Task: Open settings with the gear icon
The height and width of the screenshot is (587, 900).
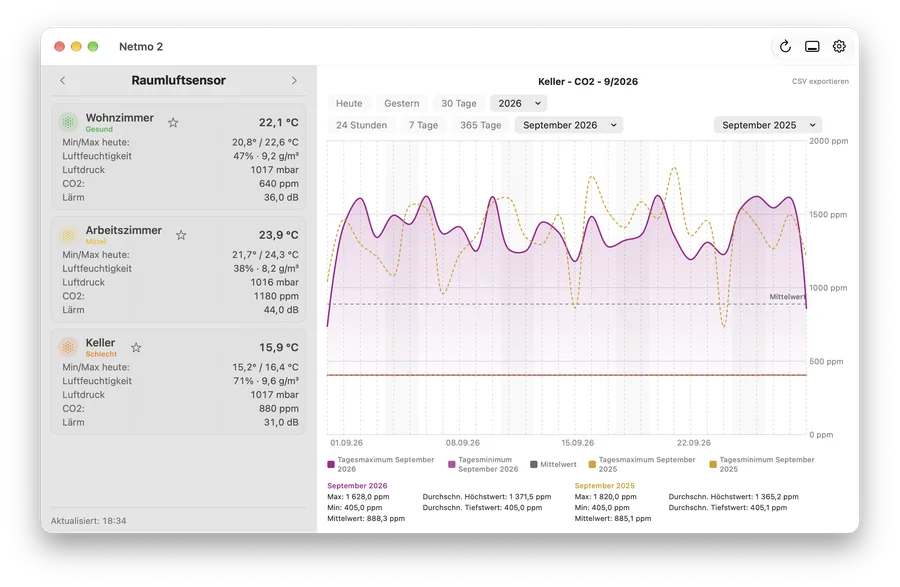Action: (x=839, y=46)
